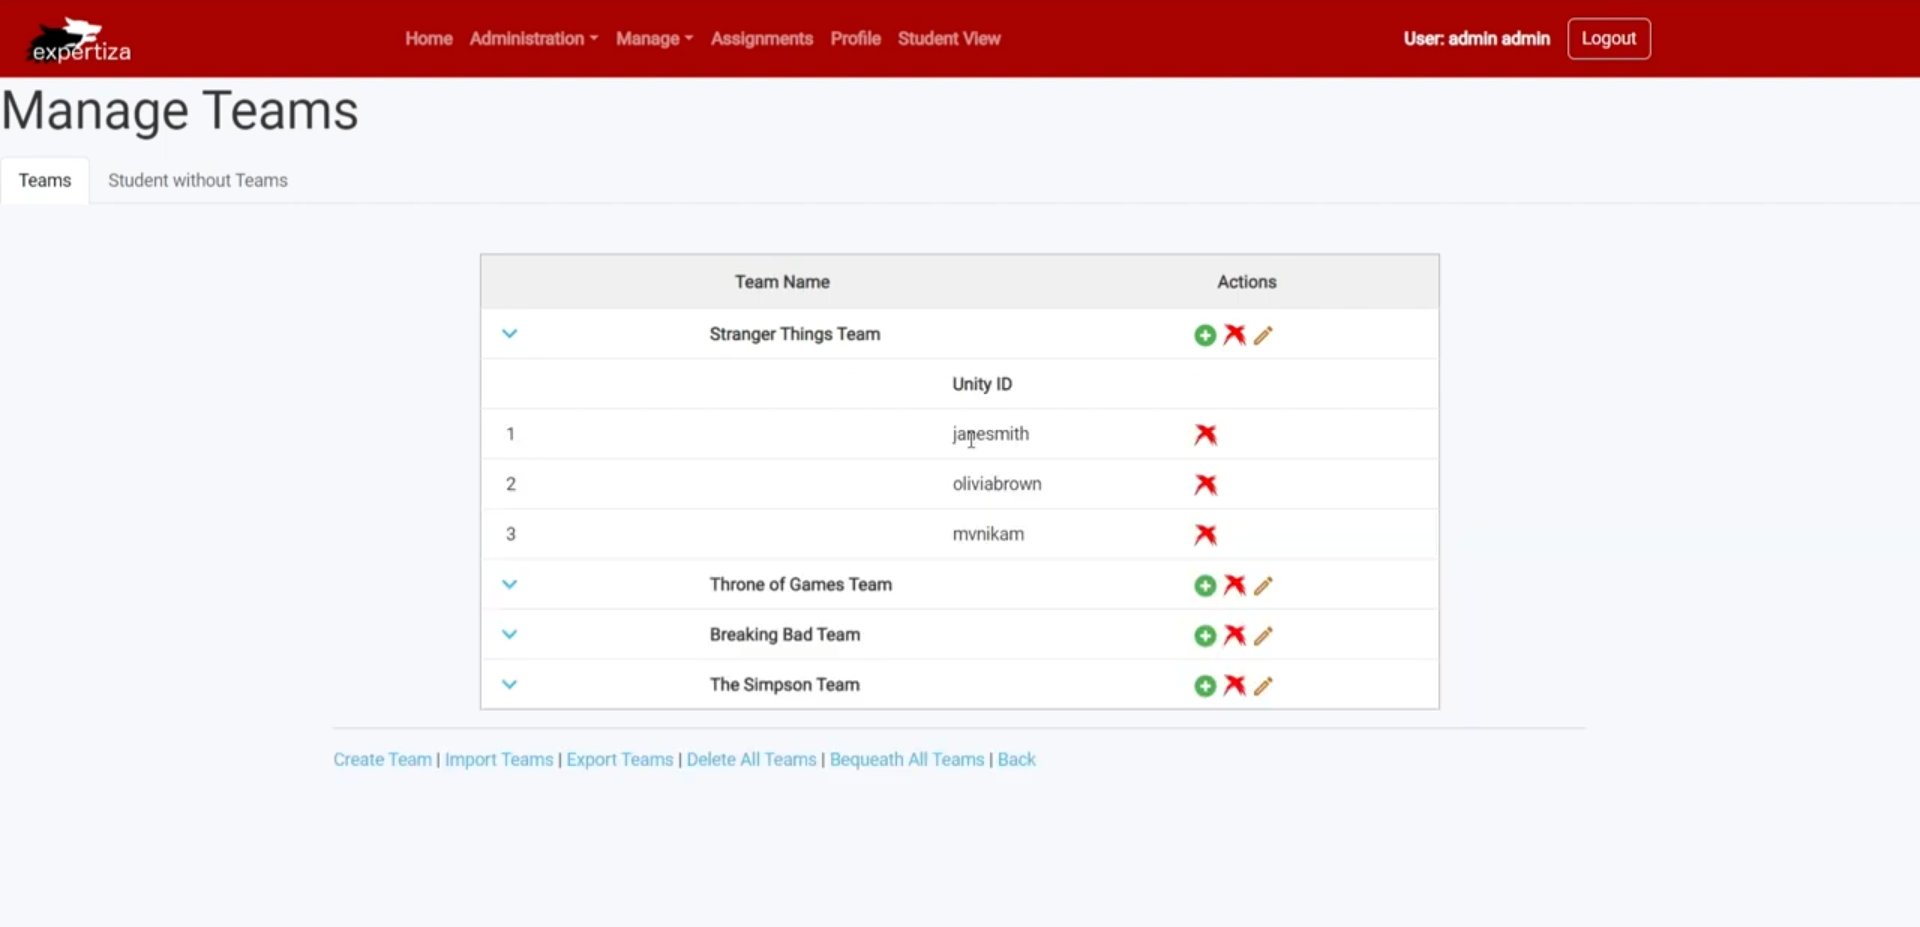Add member to Stranger Things Team
Viewport: 1920px width, 927px height.
tap(1205, 335)
